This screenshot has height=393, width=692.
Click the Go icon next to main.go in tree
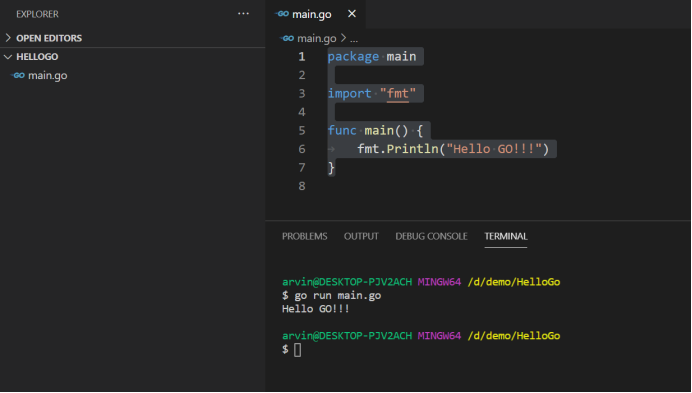click(x=18, y=76)
